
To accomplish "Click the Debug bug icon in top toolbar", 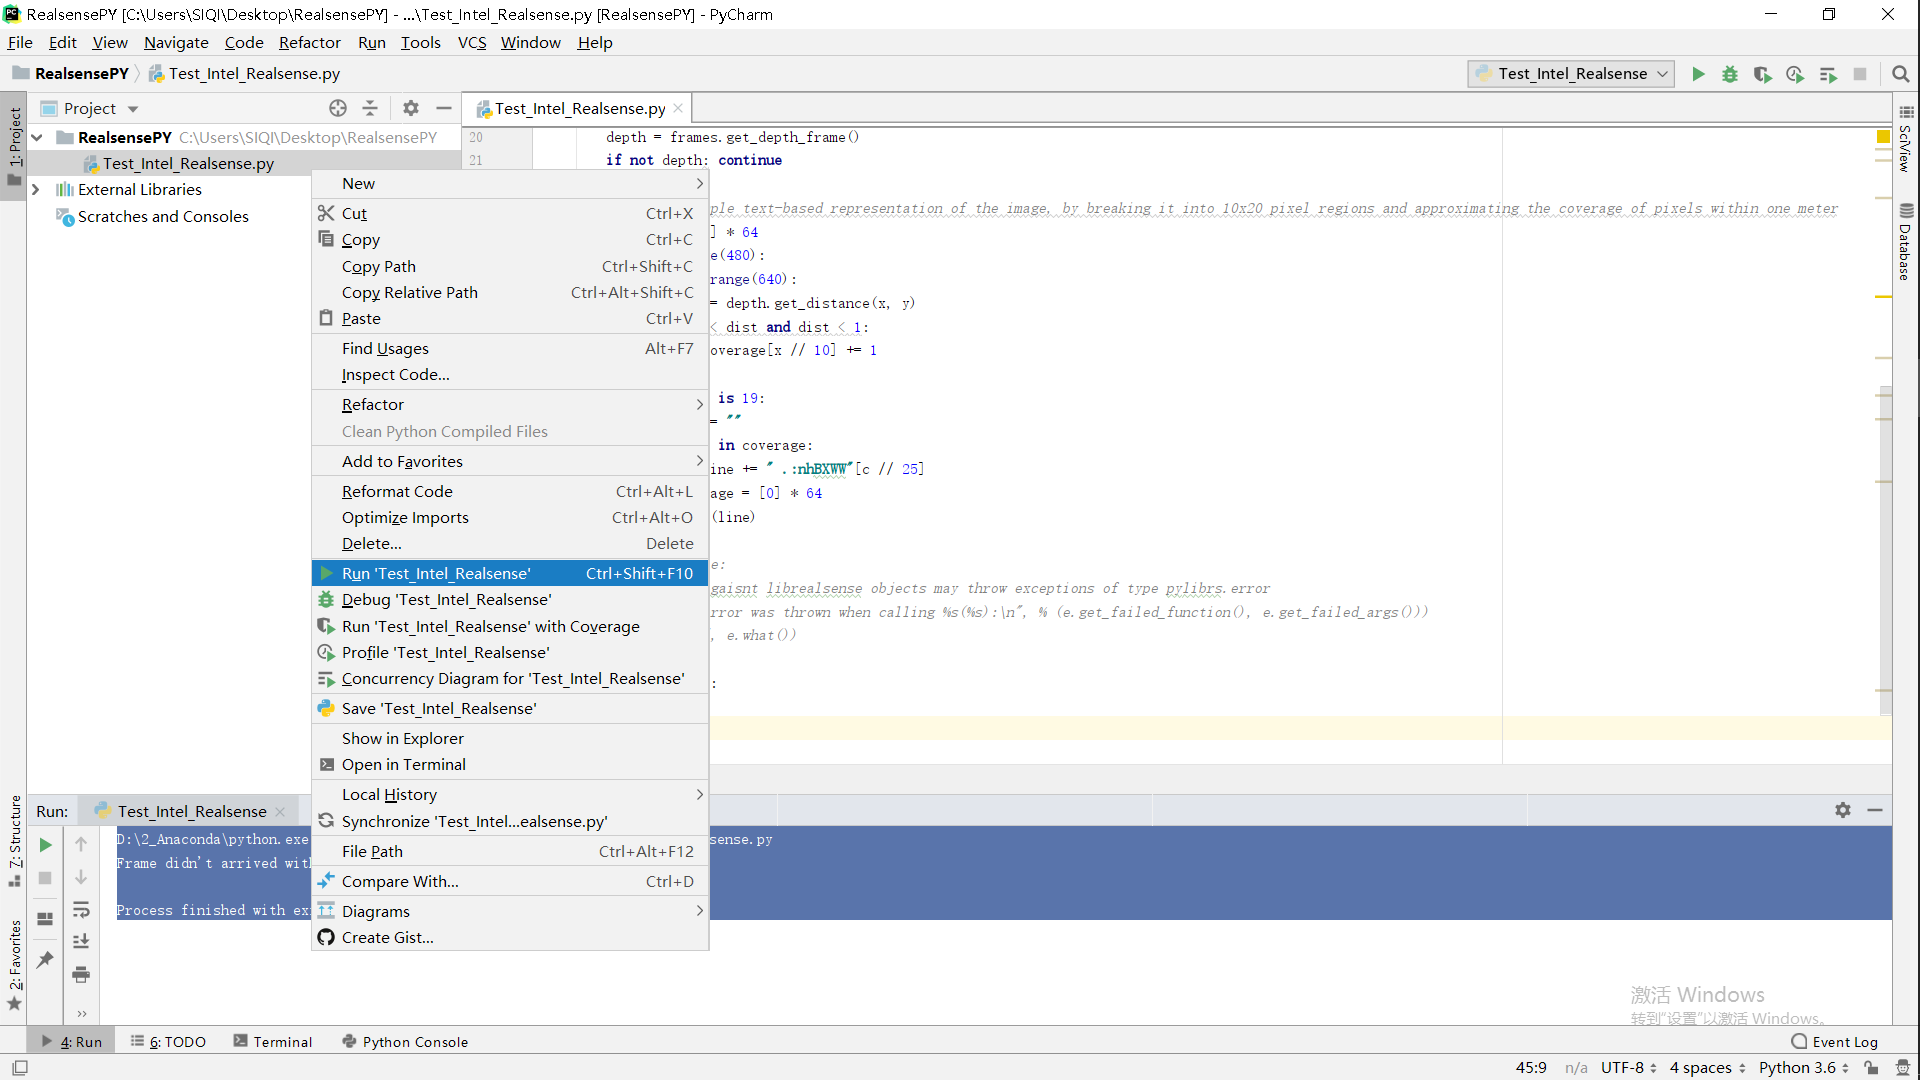I will [1730, 74].
